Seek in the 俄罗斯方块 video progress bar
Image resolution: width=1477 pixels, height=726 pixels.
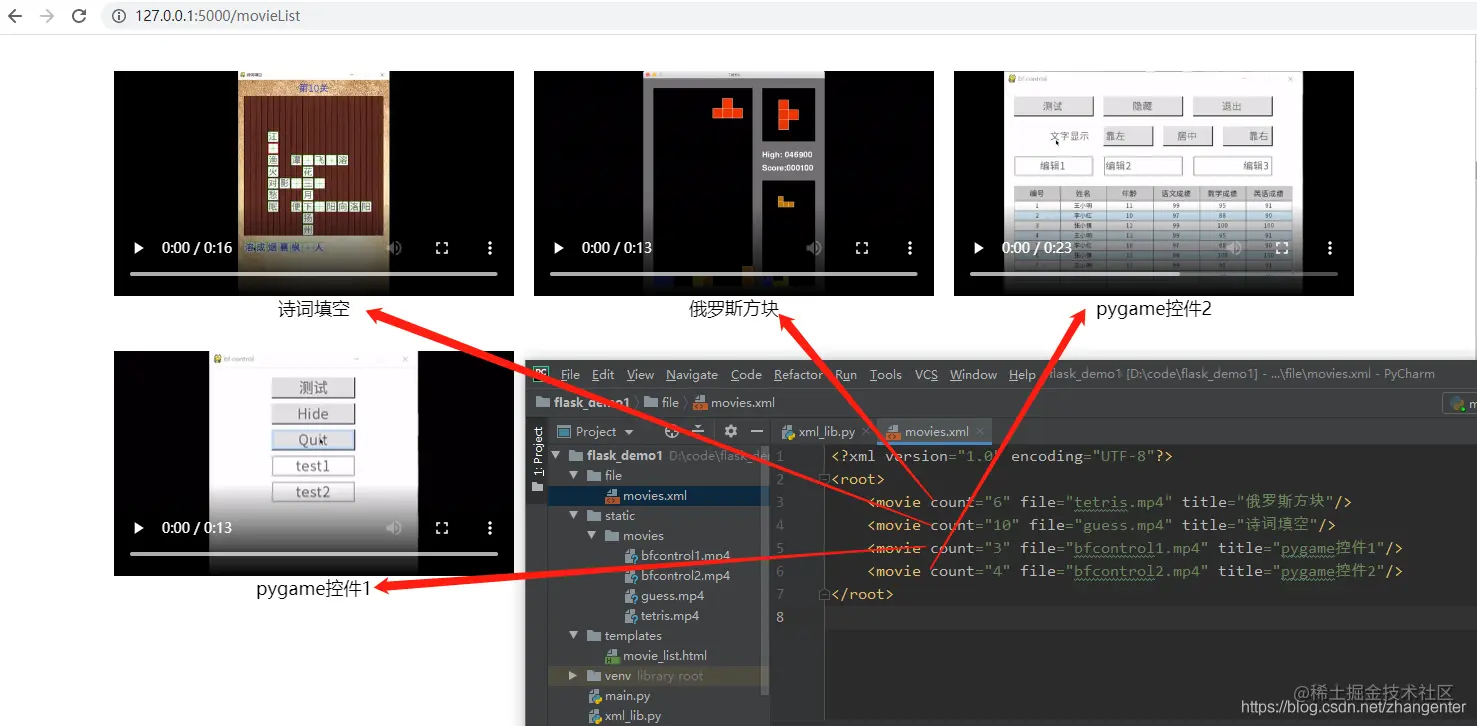pyautogui.click(x=734, y=274)
